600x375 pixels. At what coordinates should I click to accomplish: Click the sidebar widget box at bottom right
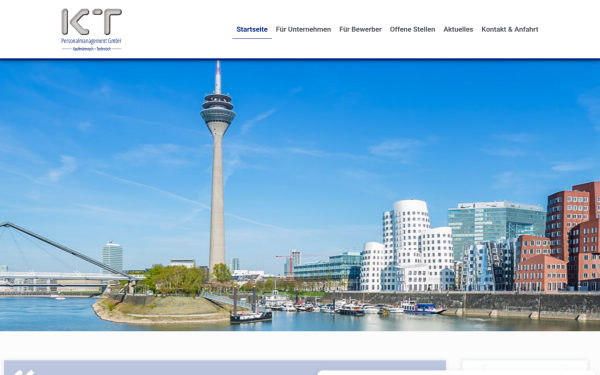click(x=525, y=368)
